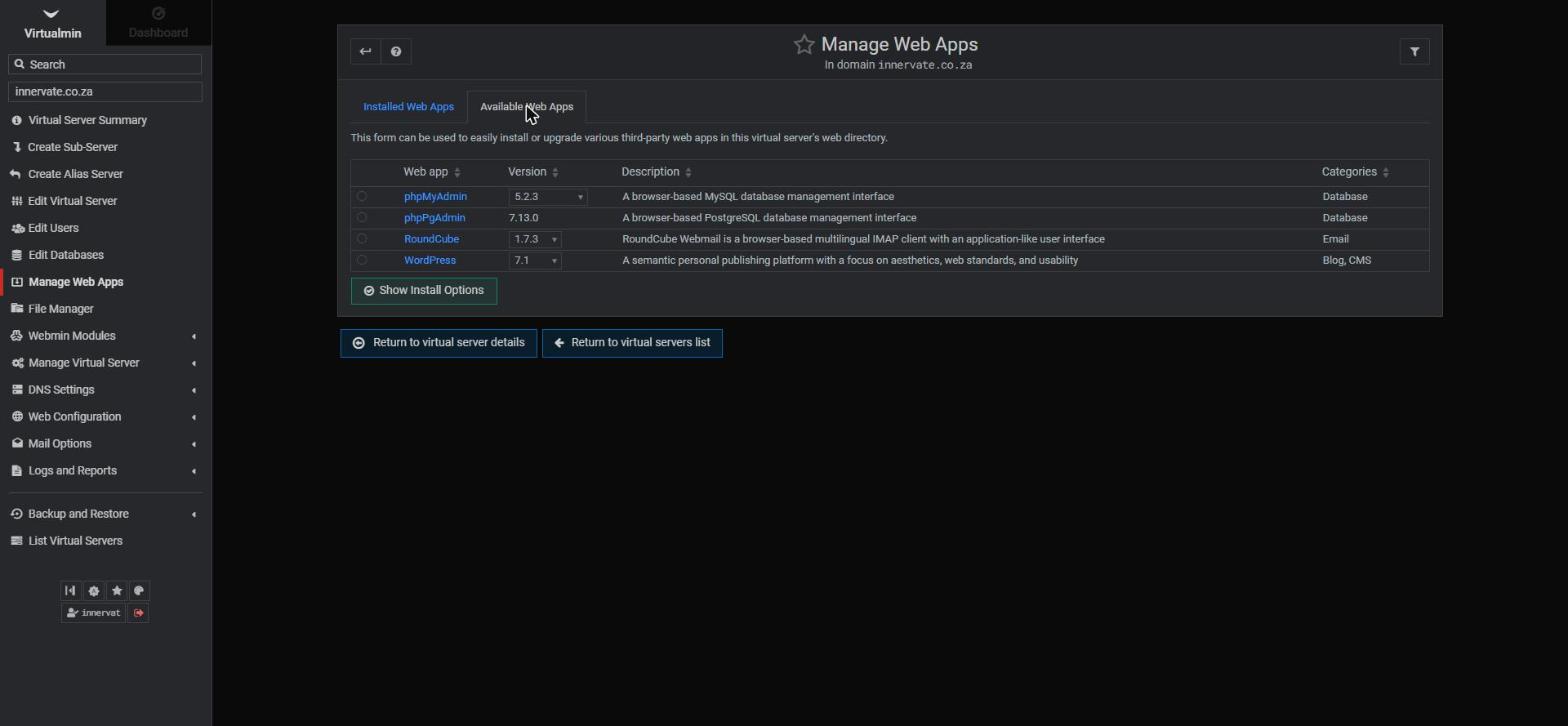Expand Web Configuration submenu
The image size is (1568, 726).
coord(105,417)
